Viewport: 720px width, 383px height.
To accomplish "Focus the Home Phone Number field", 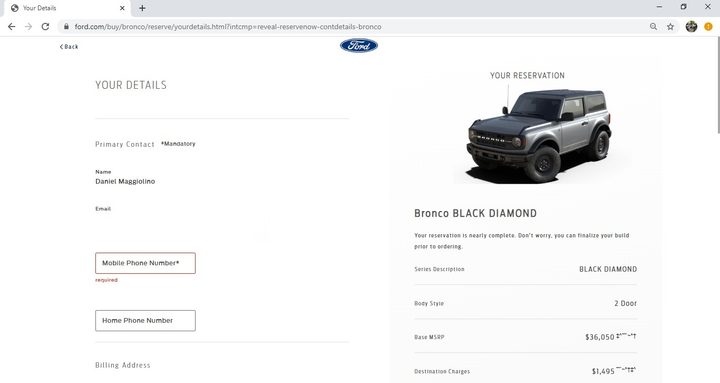I will click(145, 321).
